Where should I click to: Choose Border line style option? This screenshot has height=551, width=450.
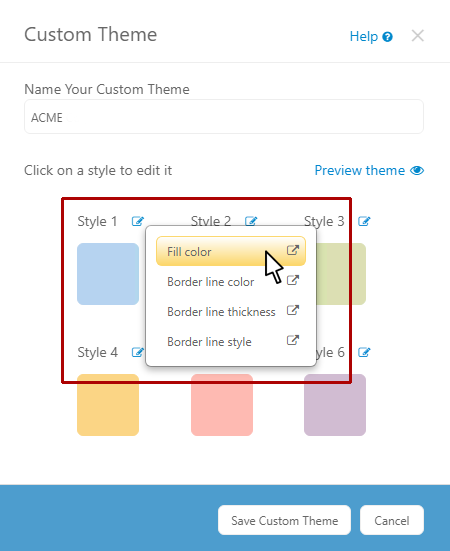[x=231, y=341]
